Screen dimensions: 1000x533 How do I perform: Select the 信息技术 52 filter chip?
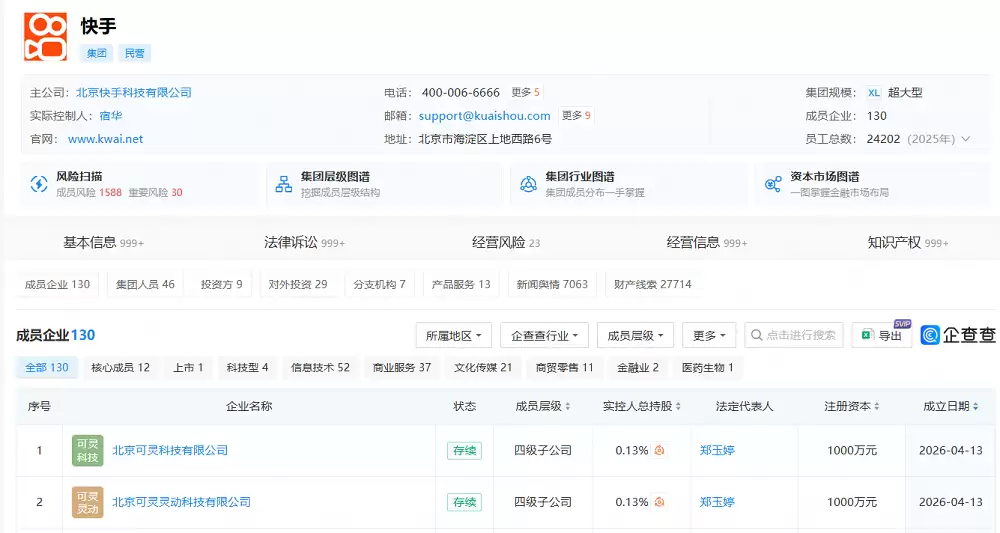point(320,367)
